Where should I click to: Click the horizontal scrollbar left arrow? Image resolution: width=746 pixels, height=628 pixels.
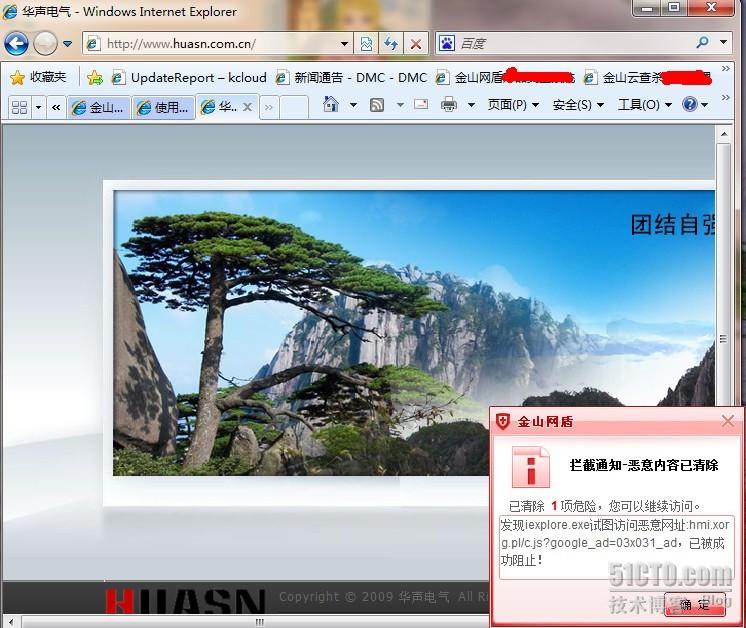point(10,622)
